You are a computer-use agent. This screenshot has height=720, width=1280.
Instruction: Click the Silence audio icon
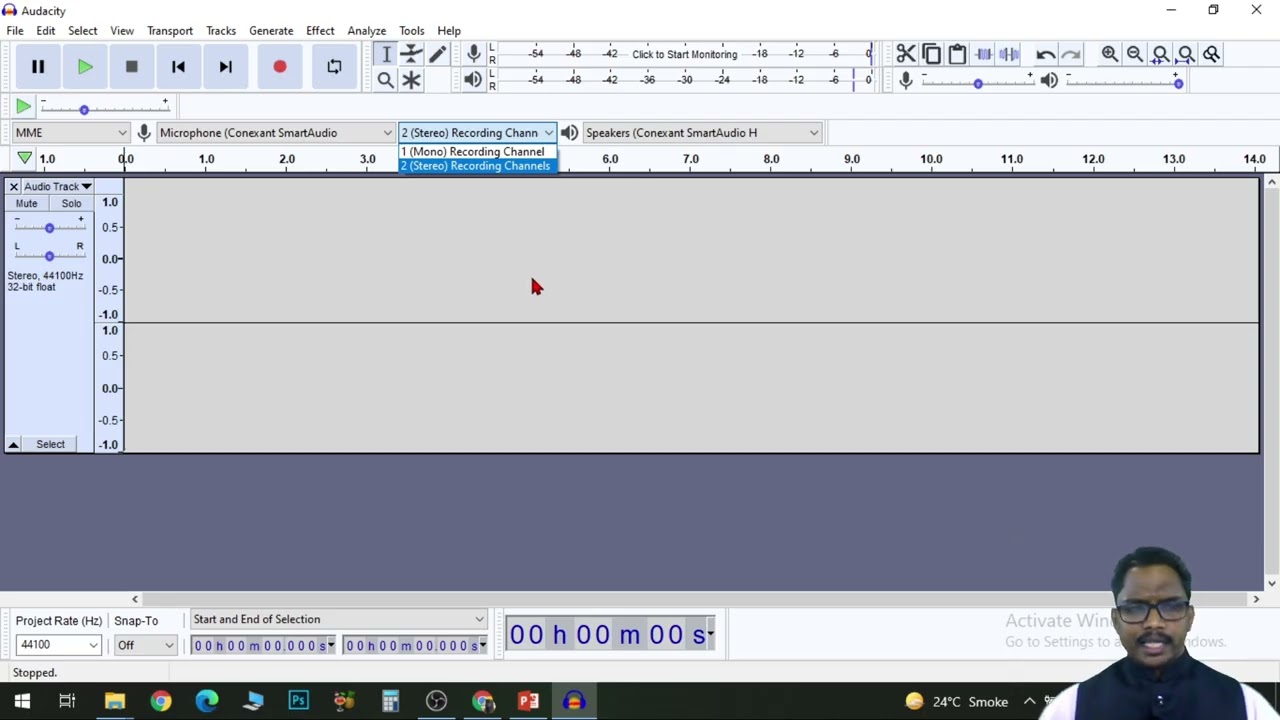click(1009, 54)
